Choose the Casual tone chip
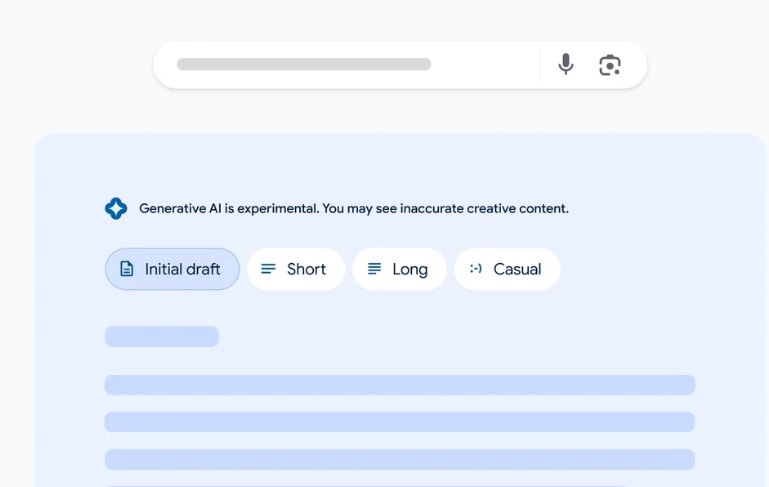The width and height of the screenshot is (769, 487). (507, 269)
